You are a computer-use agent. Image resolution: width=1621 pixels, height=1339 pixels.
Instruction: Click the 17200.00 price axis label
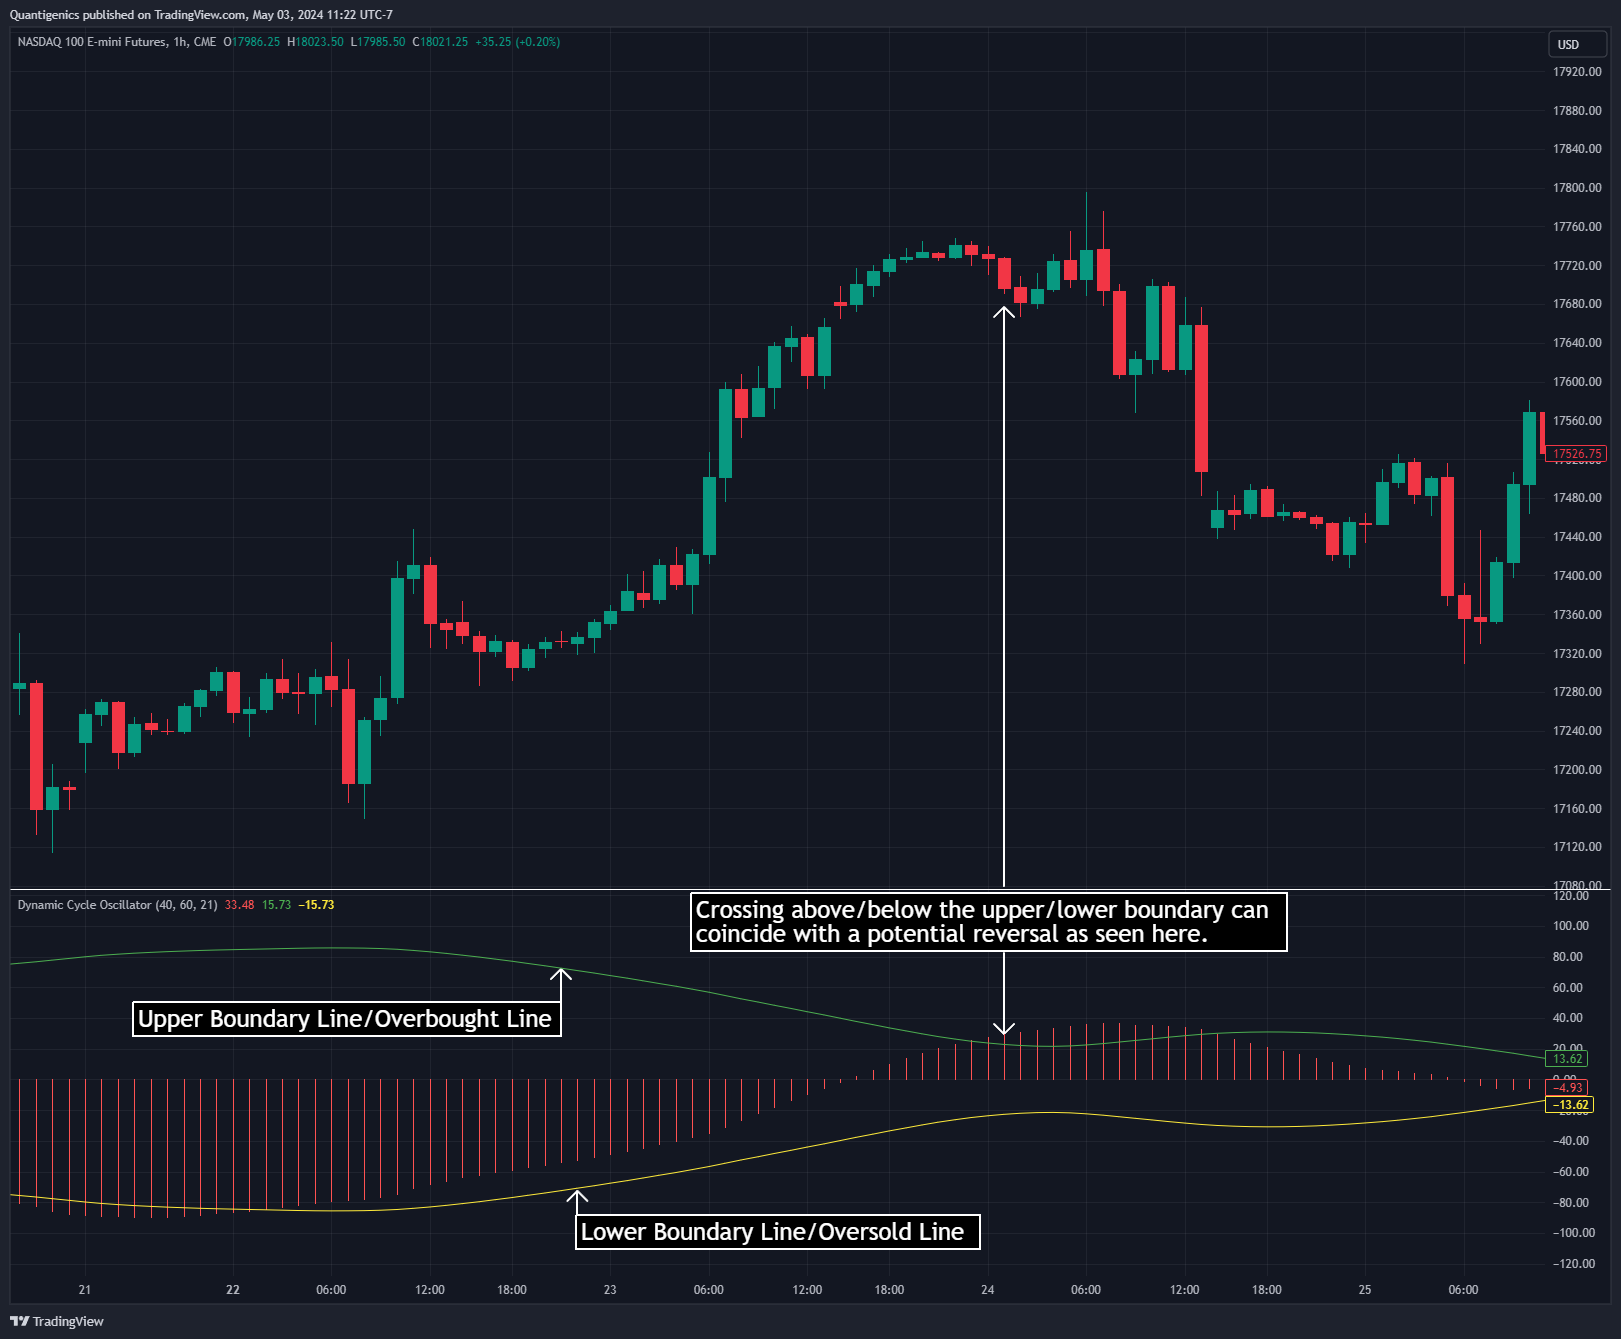tap(1577, 770)
